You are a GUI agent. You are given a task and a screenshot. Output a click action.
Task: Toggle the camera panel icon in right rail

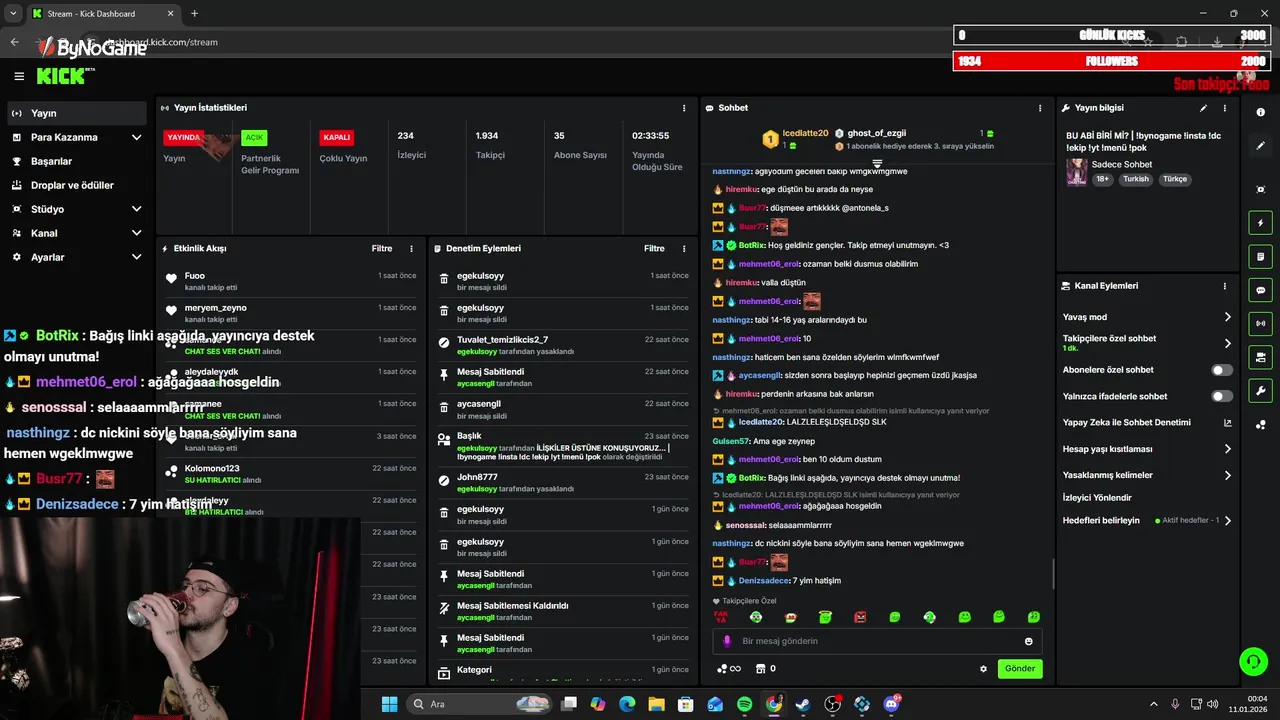(x=1261, y=357)
